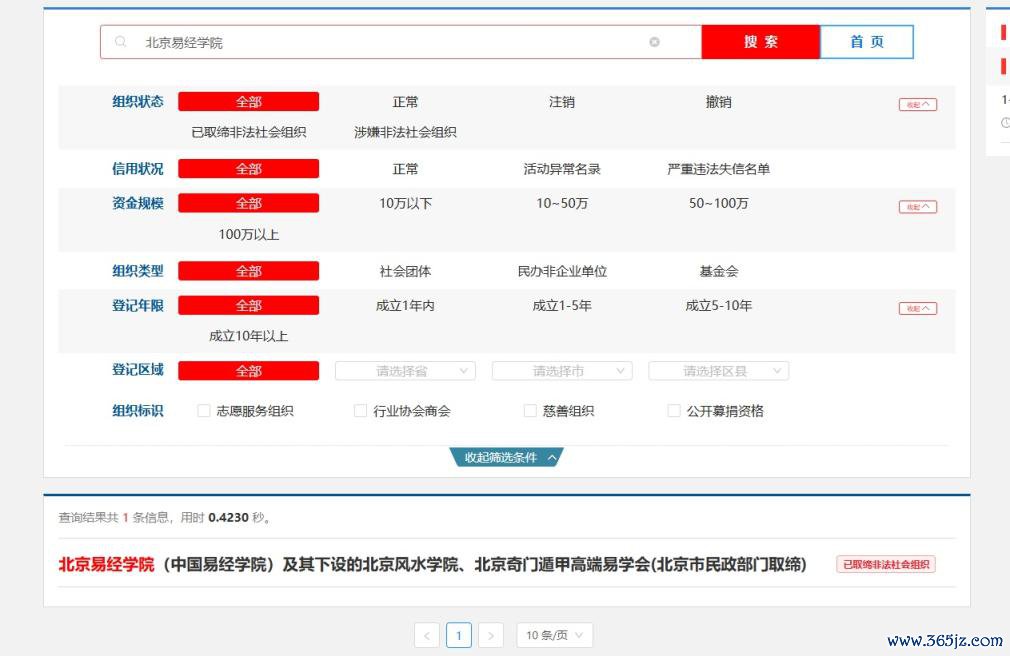Open the 10 条/页 page size dropdown

555,635
